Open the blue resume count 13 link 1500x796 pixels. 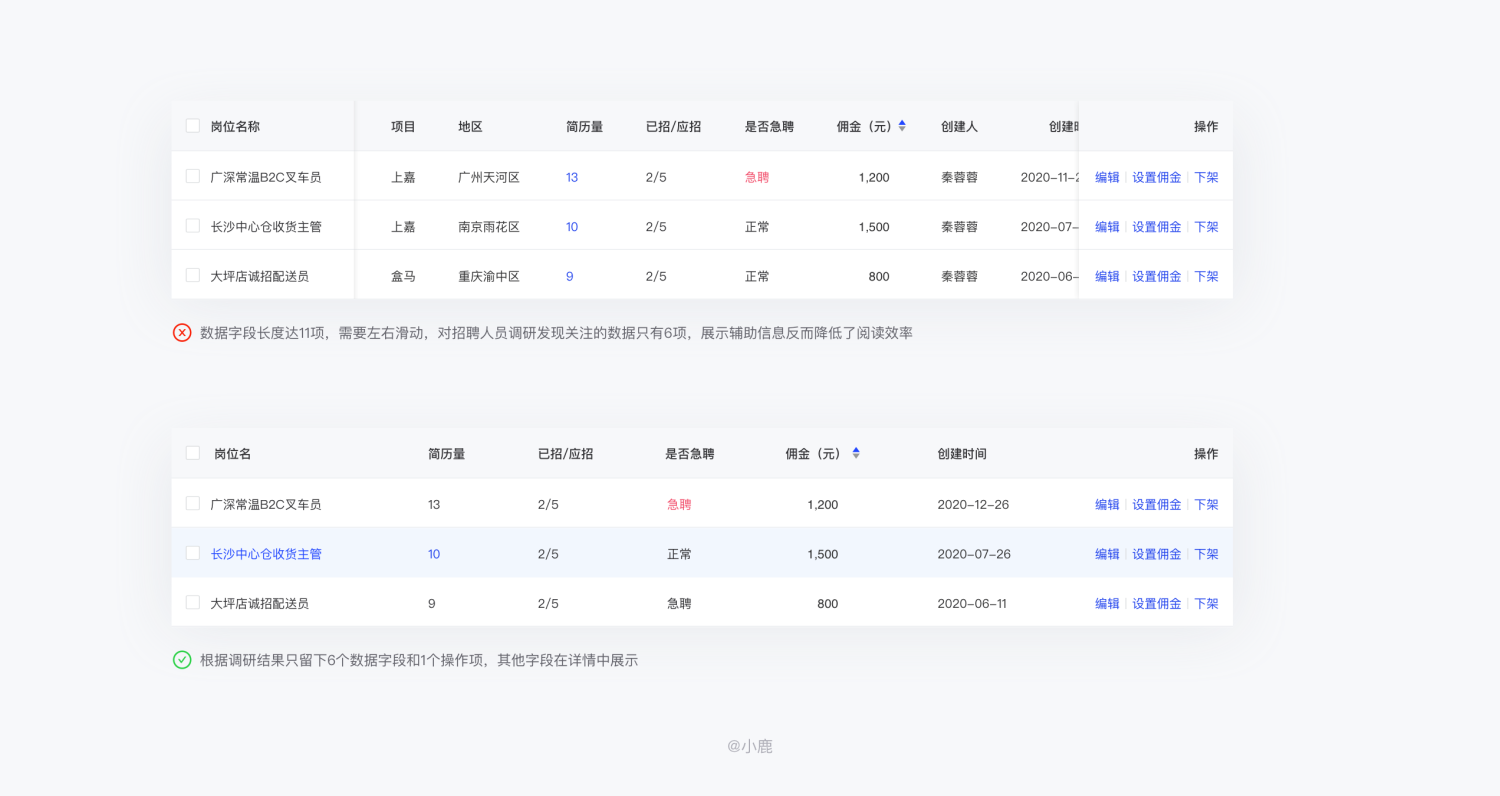[572, 177]
